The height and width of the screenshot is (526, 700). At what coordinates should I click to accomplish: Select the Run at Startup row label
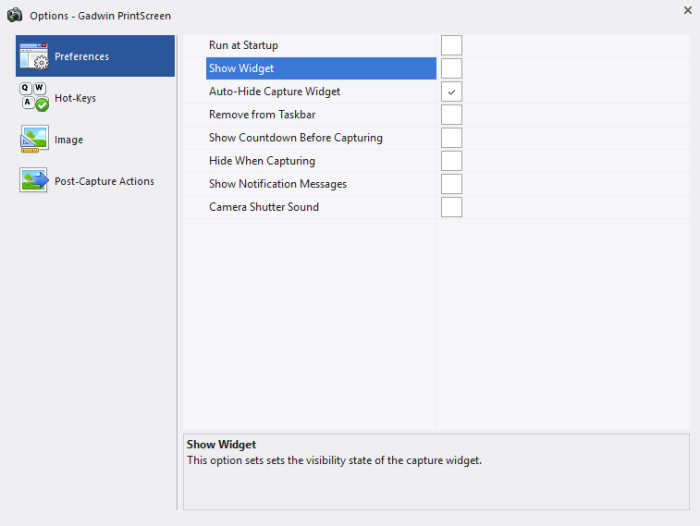click(x=244, y=45)
